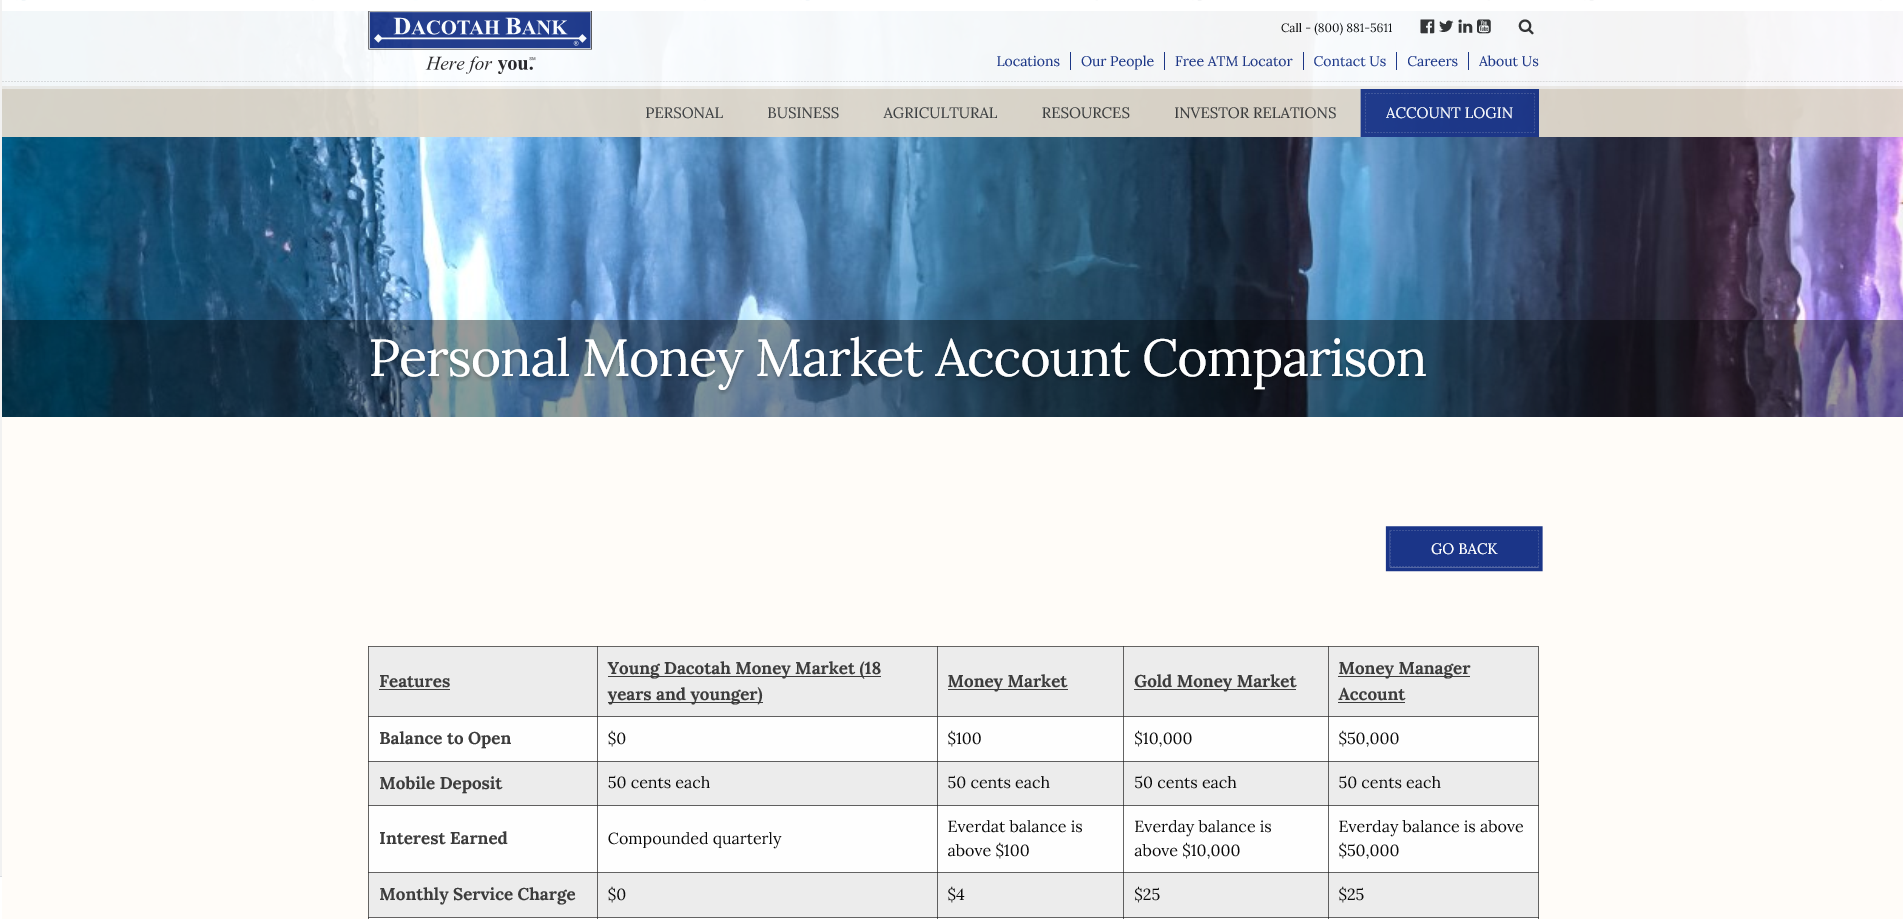1903x919 pixels.
Task: Go to the Contact Us link
Action: 1349,61
